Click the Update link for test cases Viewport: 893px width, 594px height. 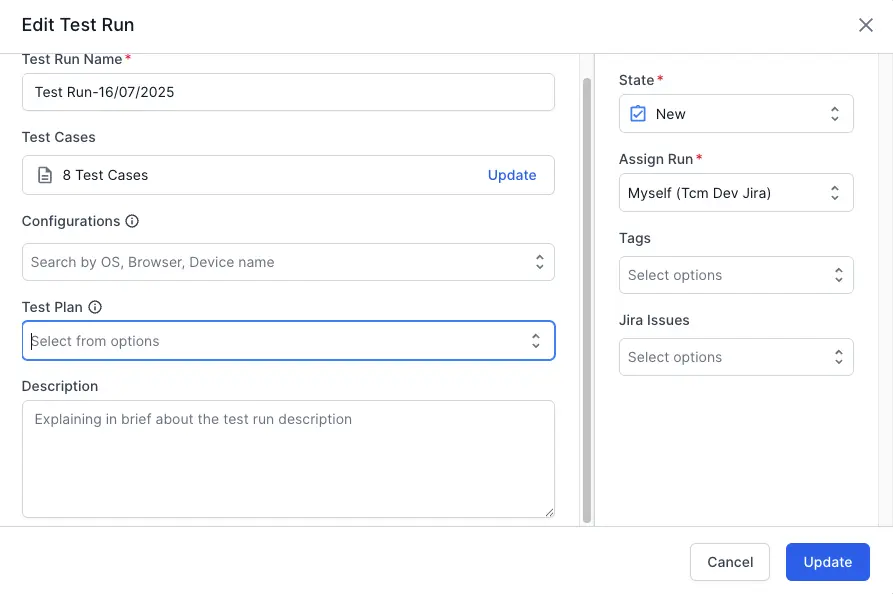click(x=512, y=175)
